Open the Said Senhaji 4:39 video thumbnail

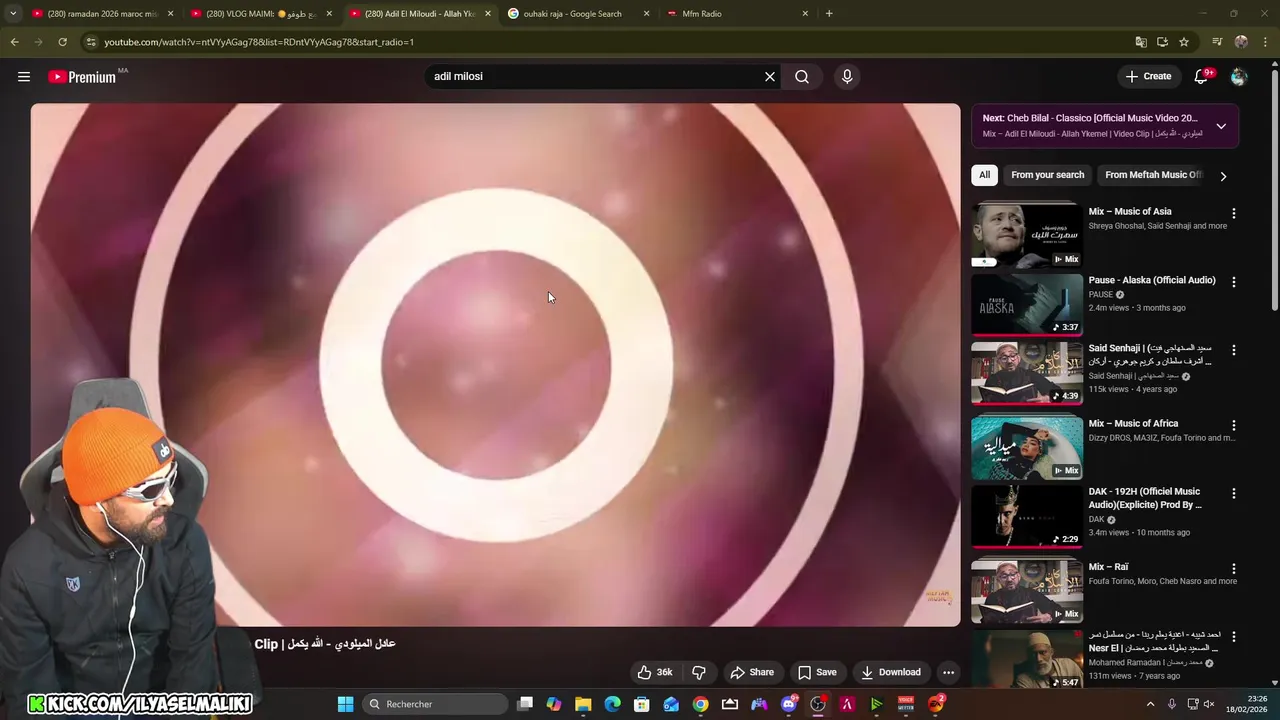coord(1027,373)
